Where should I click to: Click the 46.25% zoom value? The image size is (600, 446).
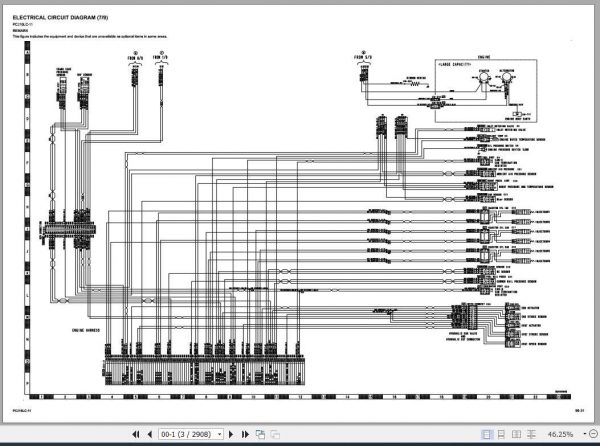(x=560, y=434)
